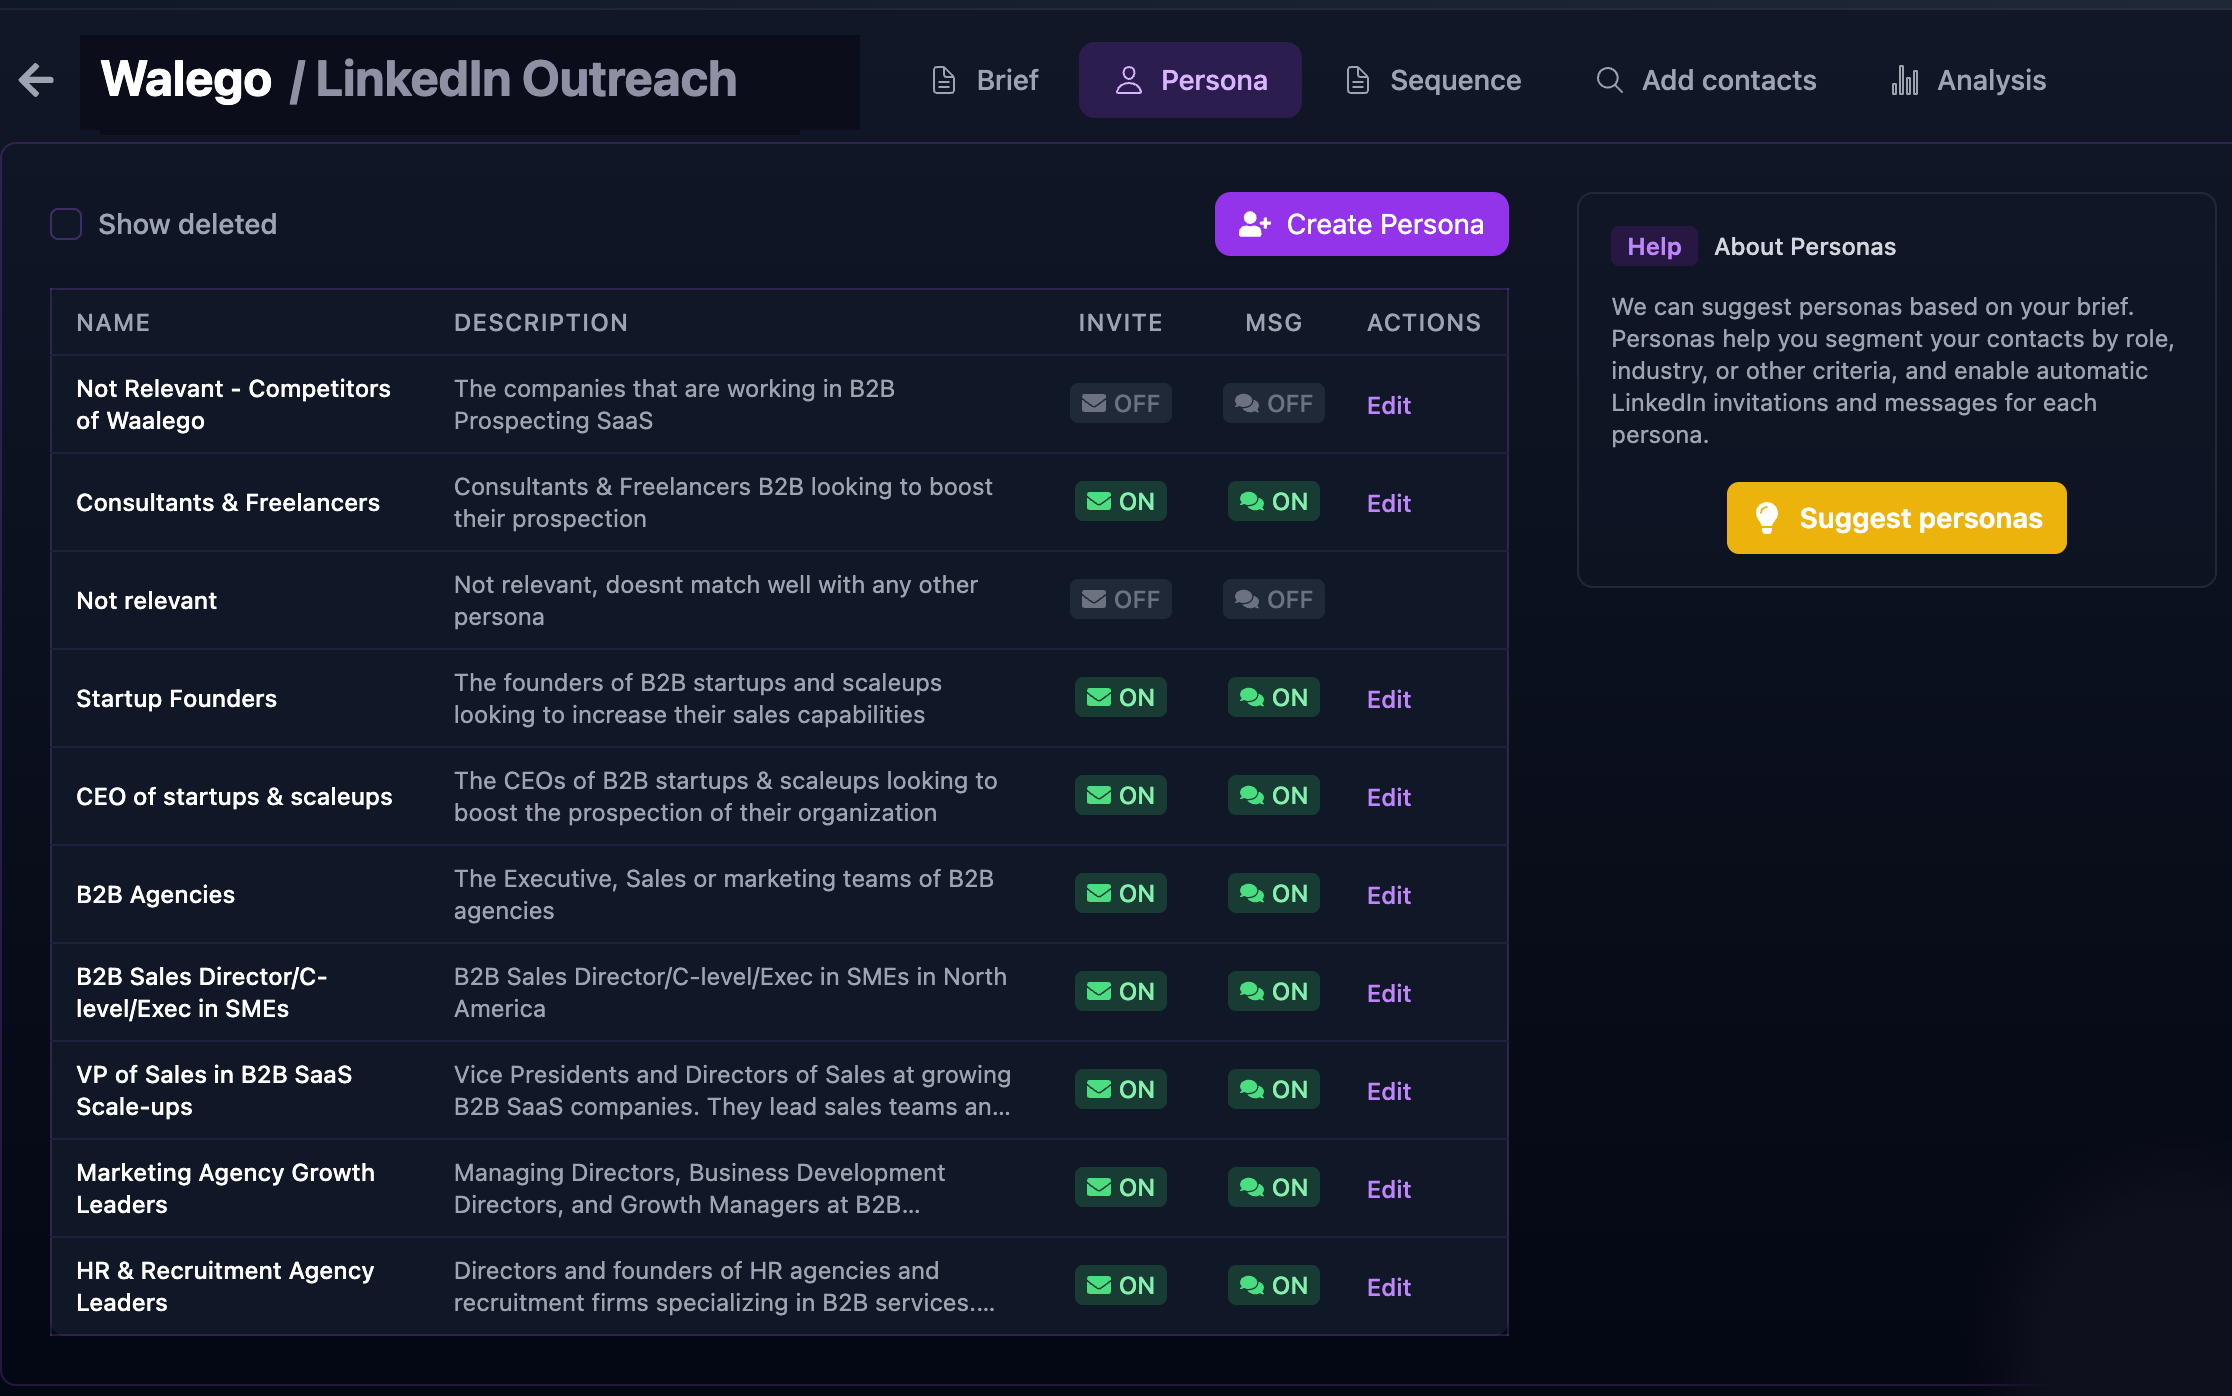
Task: Click the Suggest personas button
Action: [x=1896, y=518]
